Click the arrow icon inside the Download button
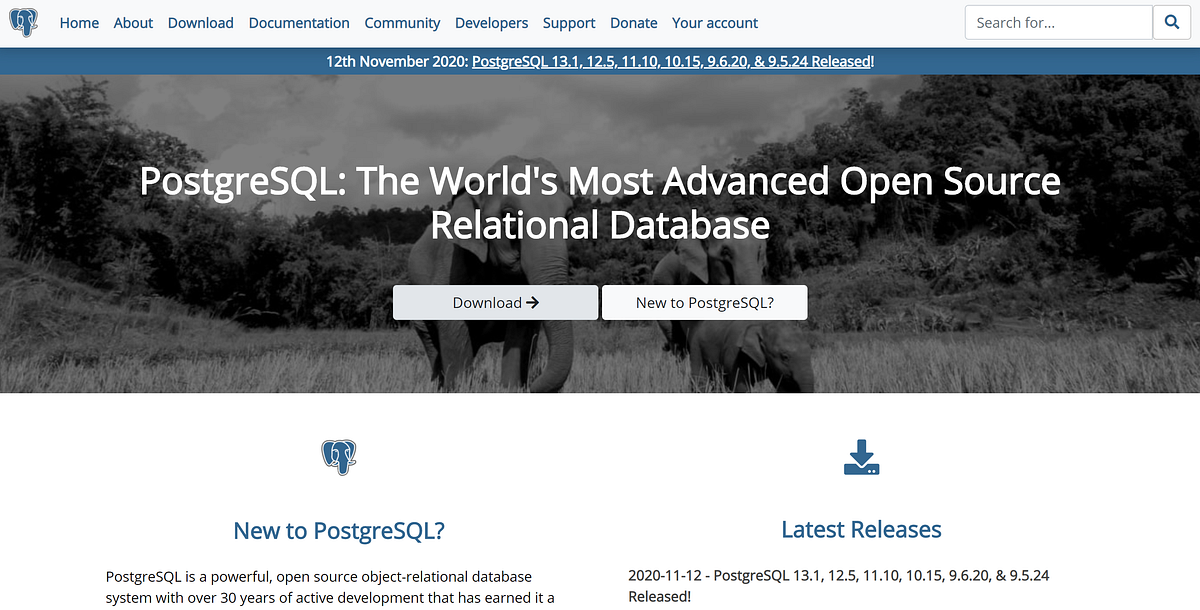The height and width of the screenshot is (610, 1200). 534,302
